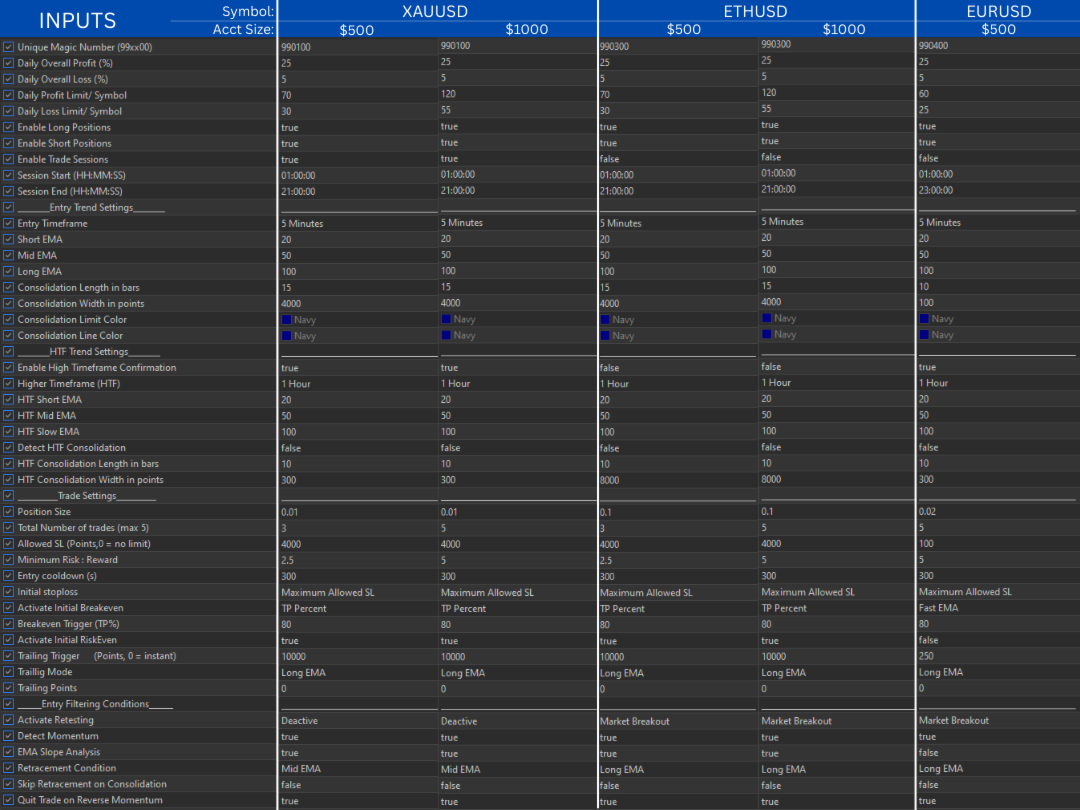Toggle the Short EMA checkbox
This screenshot has width=1080, height=810.
click(x=8, y=239)
